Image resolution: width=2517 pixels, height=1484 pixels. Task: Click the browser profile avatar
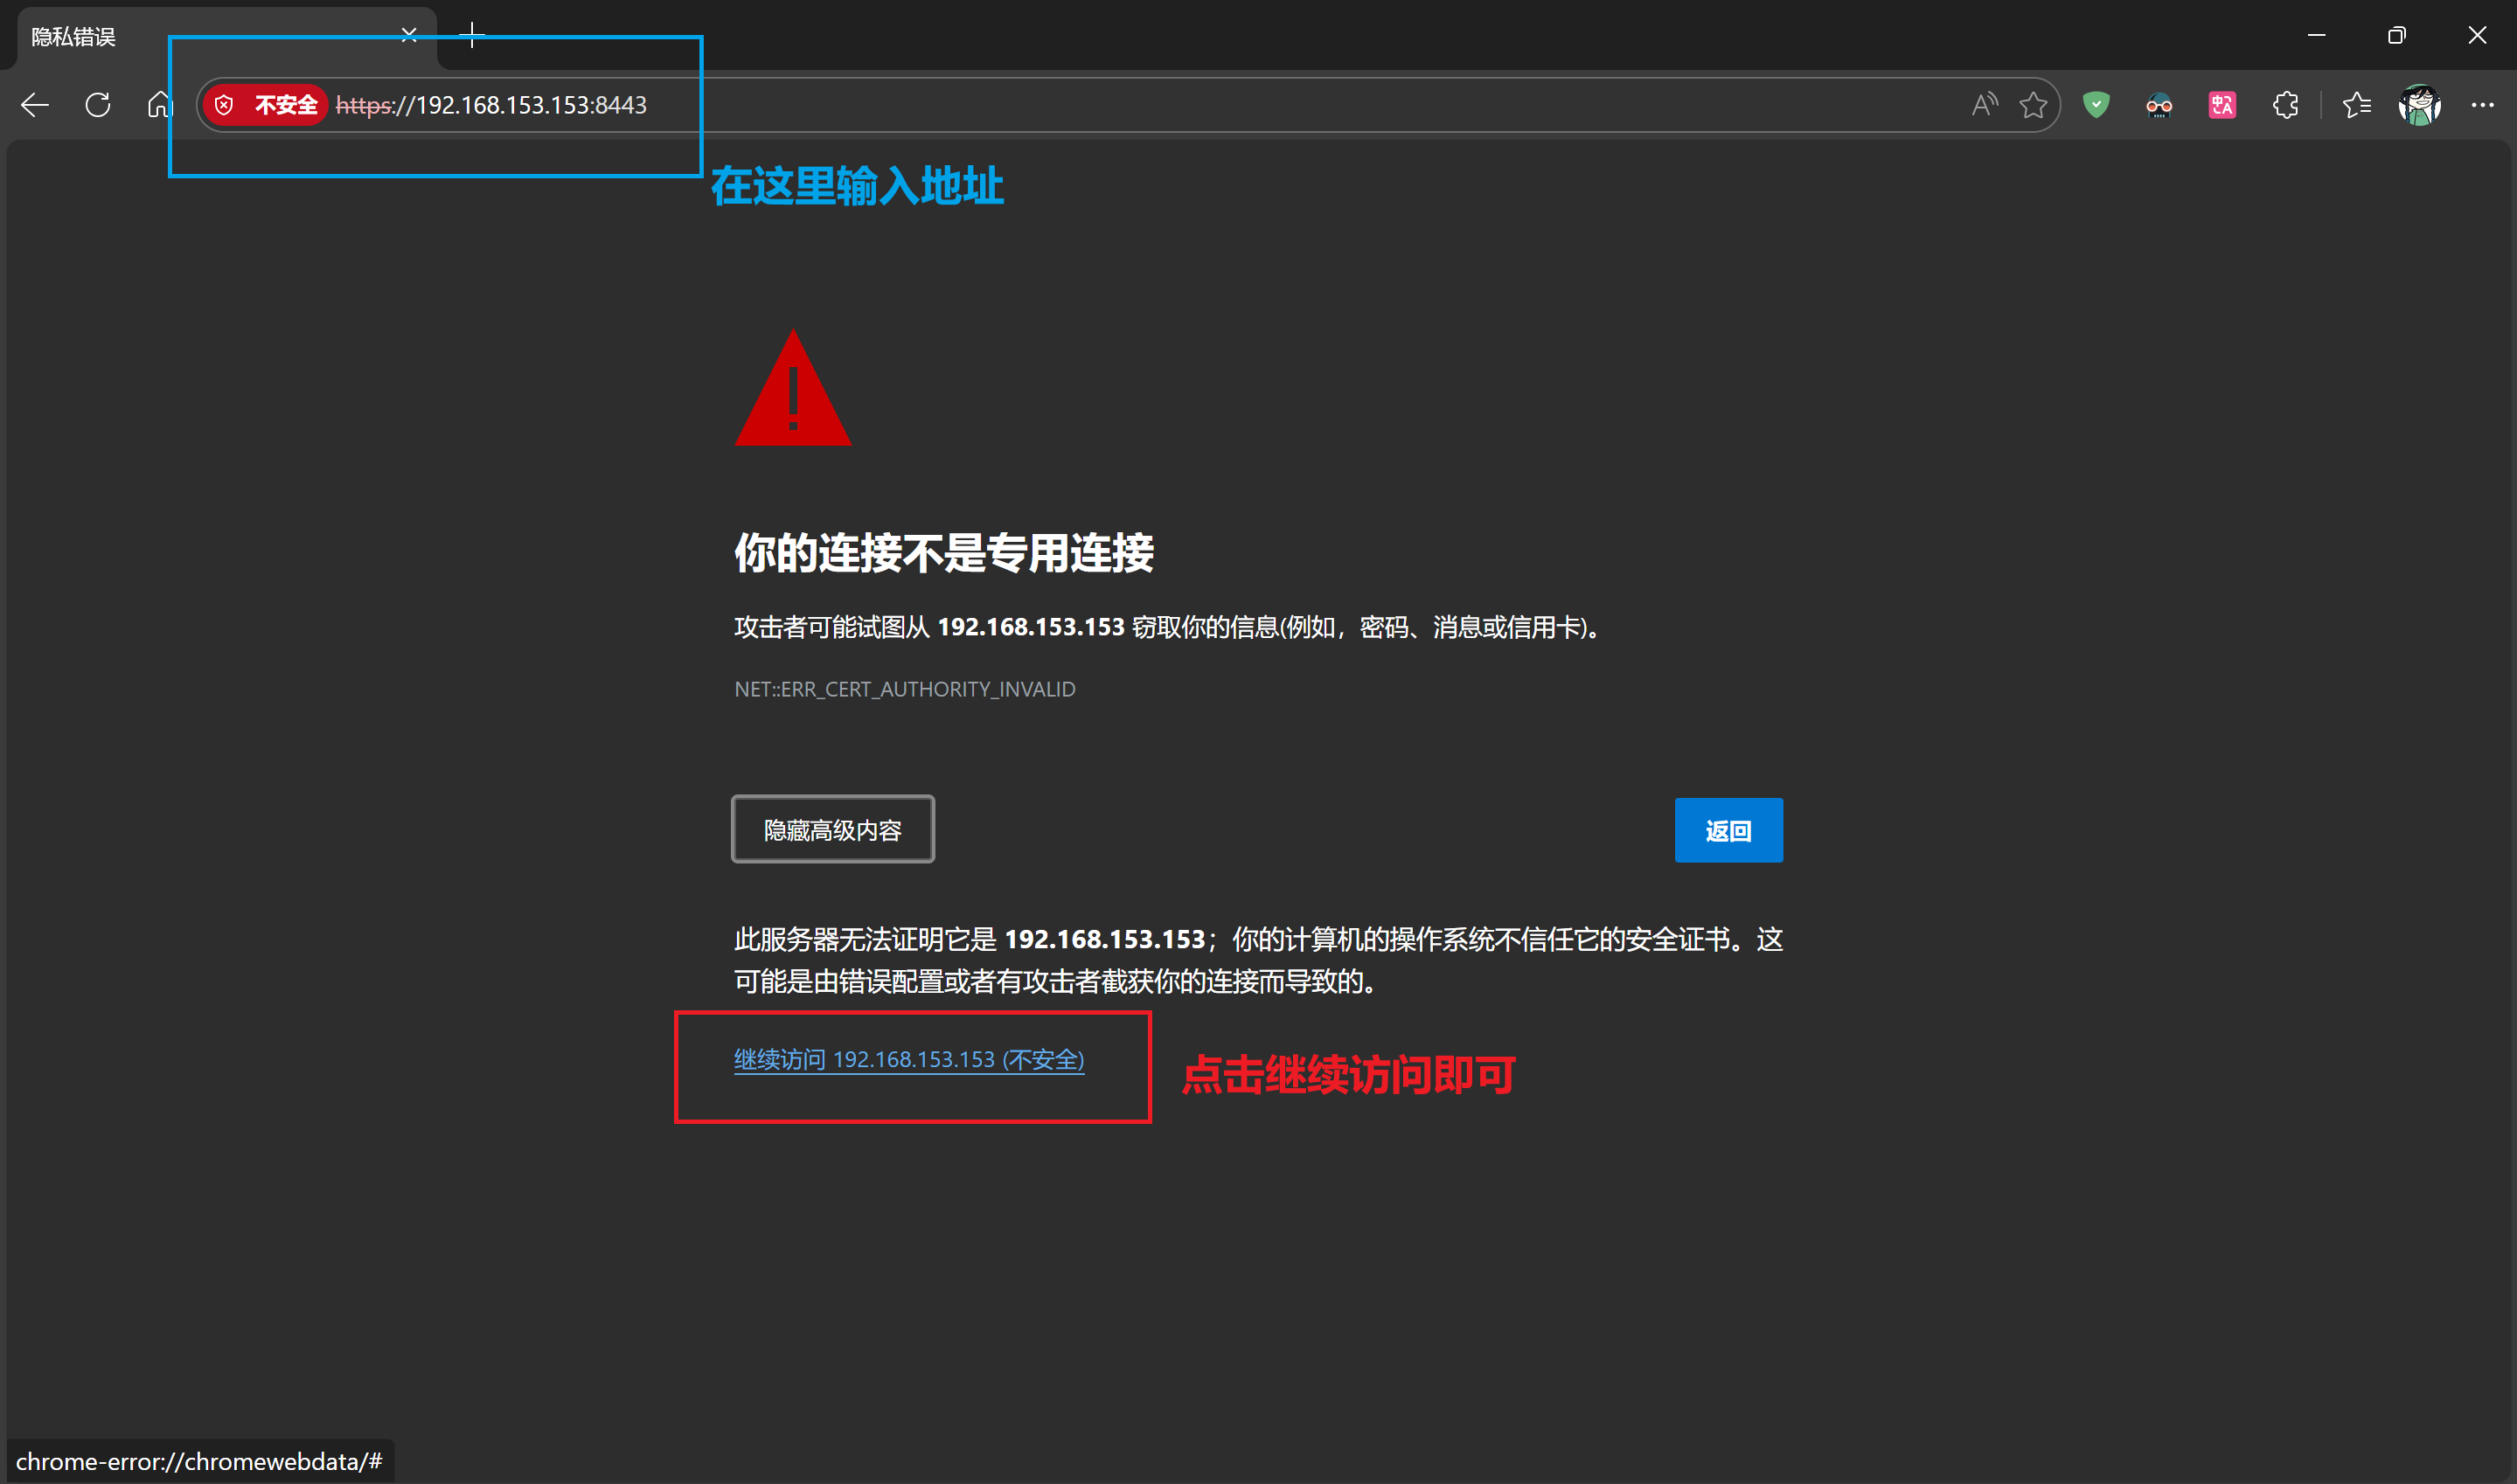tap(2418, 104)
